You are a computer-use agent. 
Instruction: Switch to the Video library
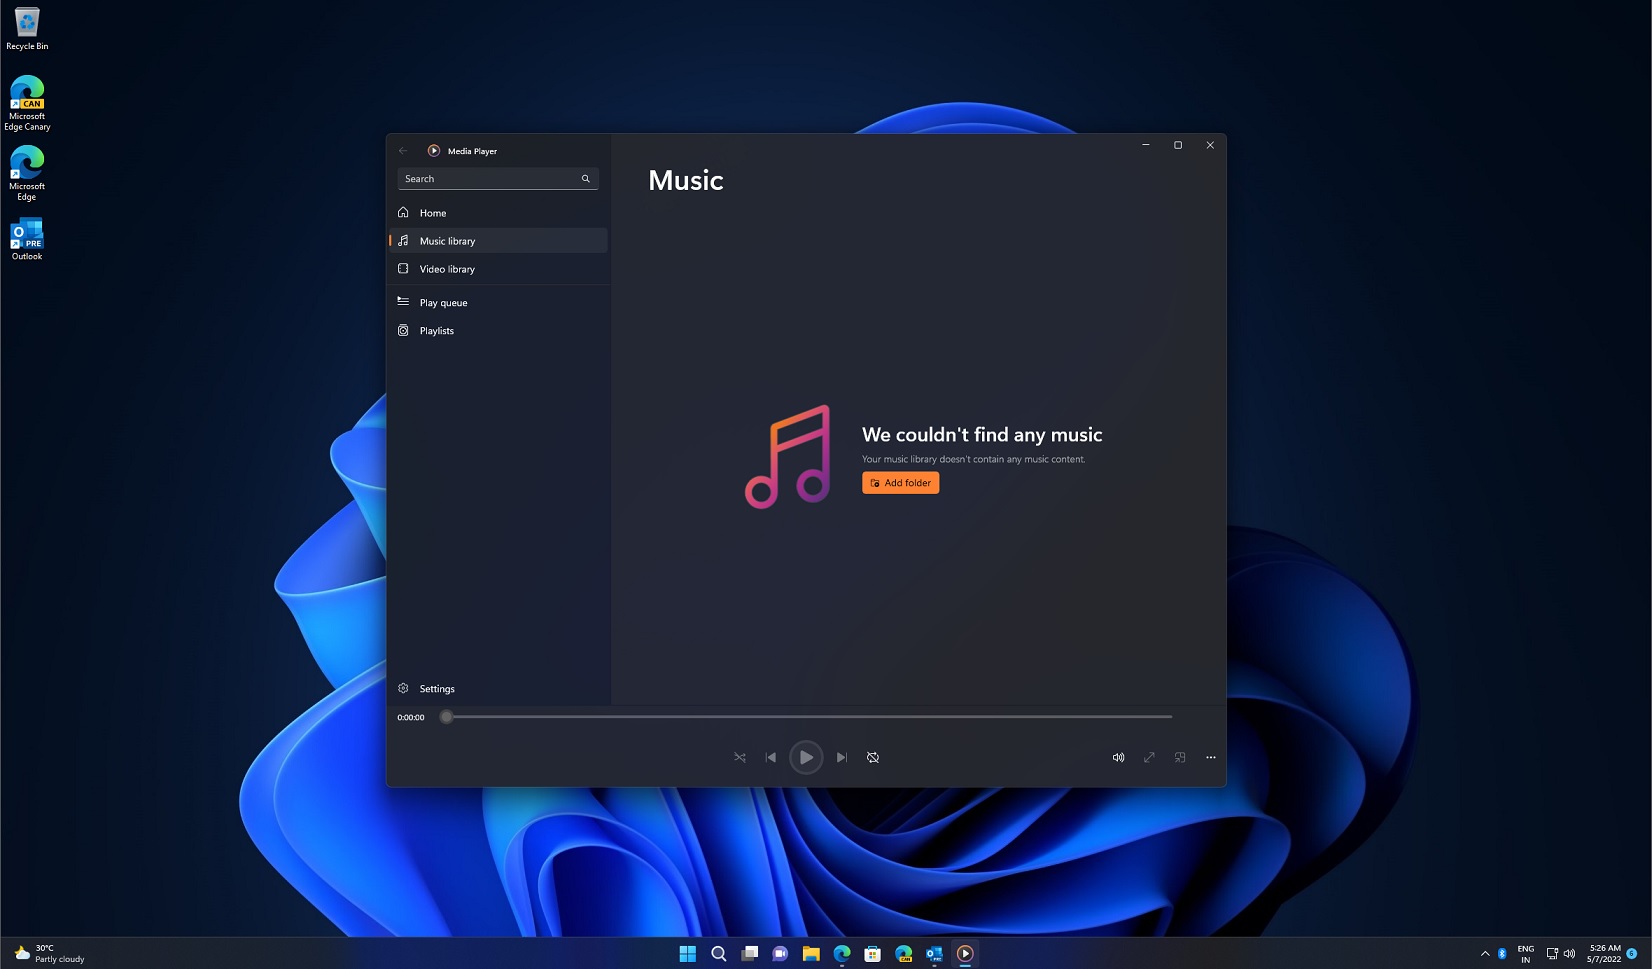(446, 268)
